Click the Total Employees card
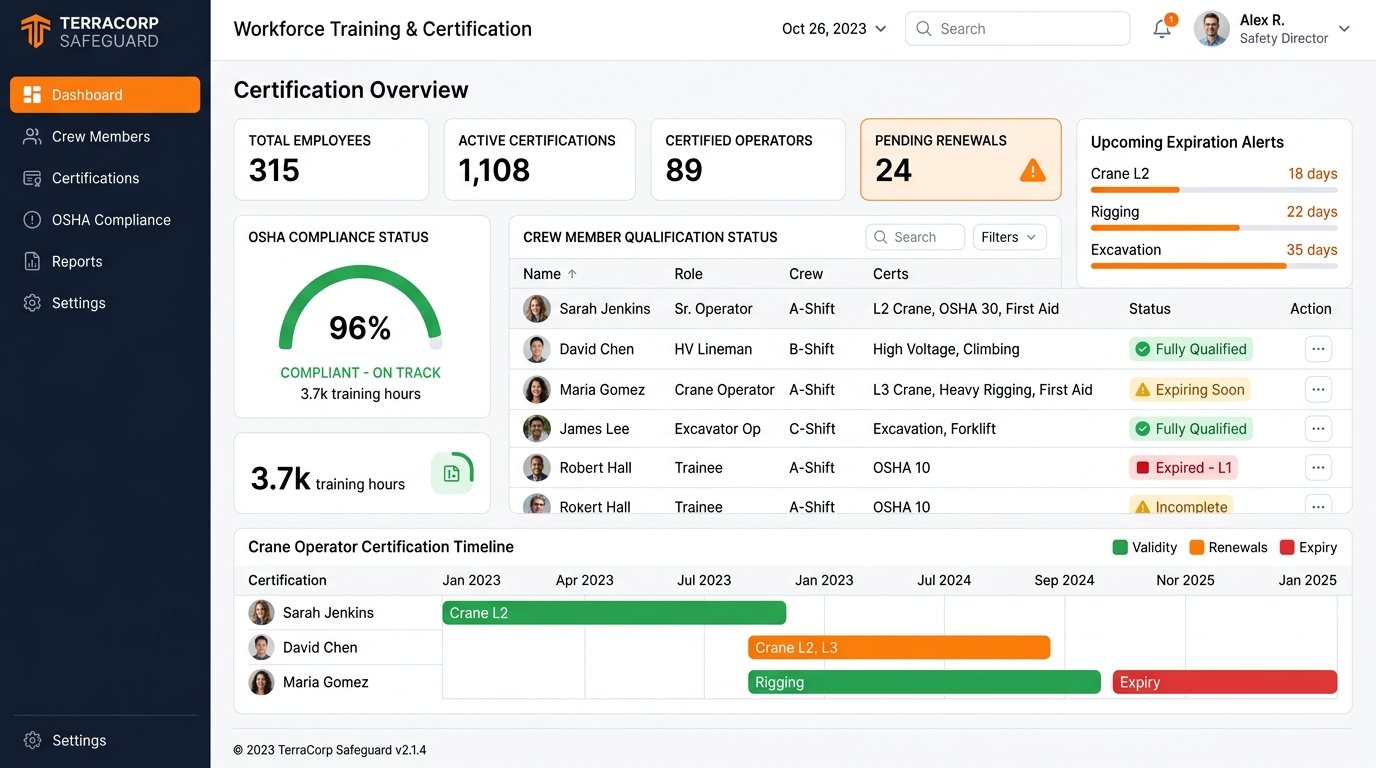The image size is (1376, 768). (331, 160)
